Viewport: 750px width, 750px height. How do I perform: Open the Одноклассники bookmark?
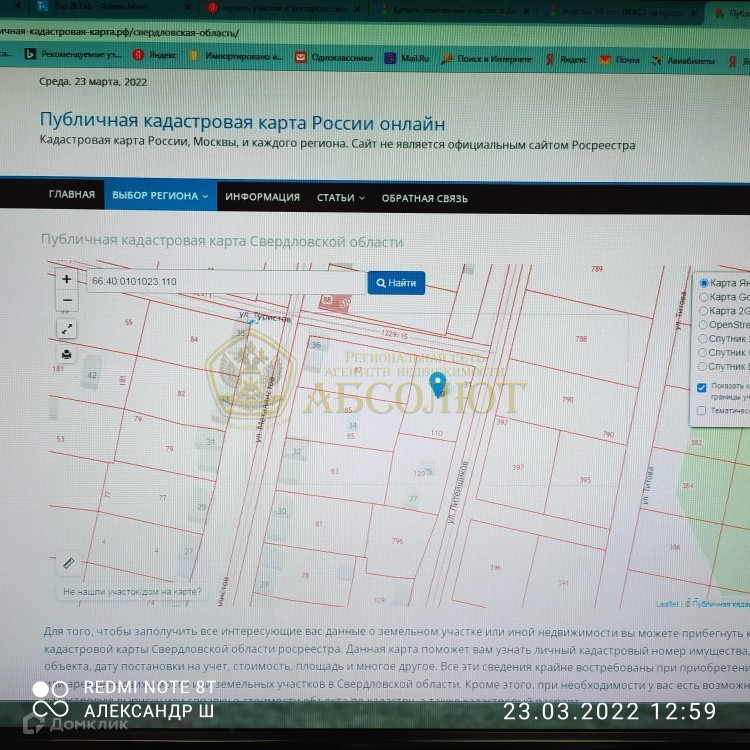pyautogui.click(x=334, y=57)
